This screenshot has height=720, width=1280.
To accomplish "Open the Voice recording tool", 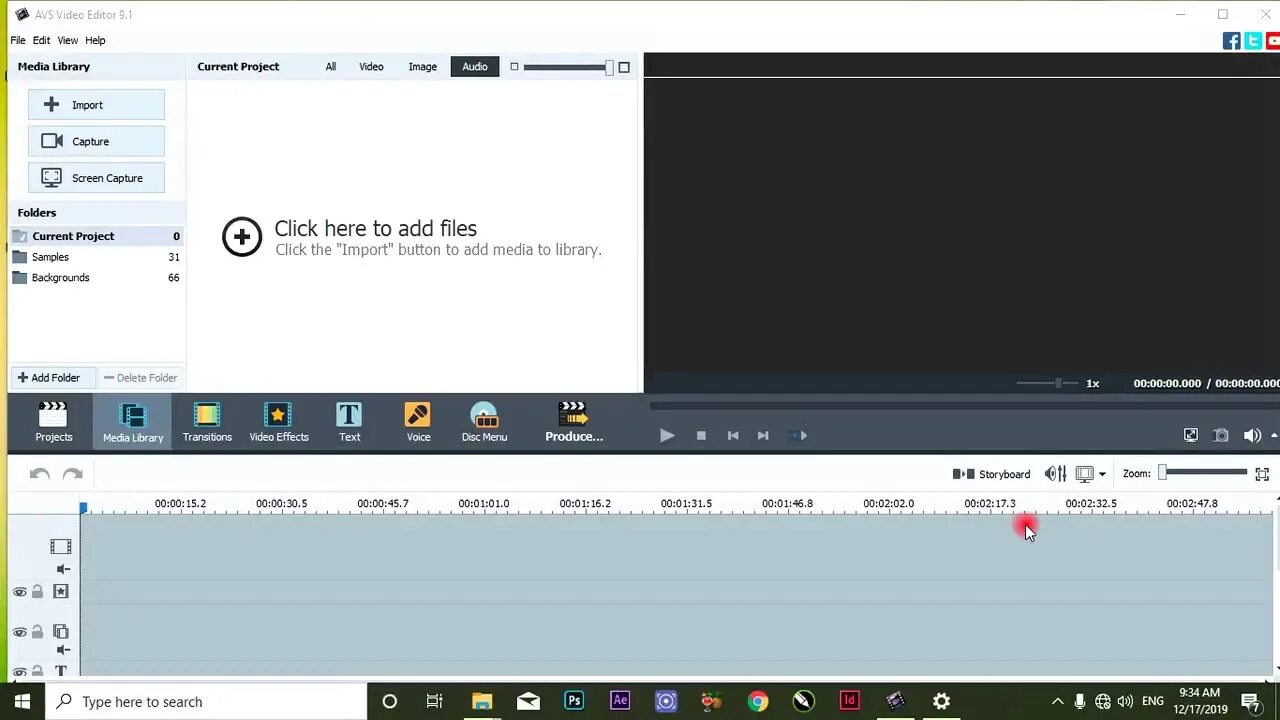I will tap(418, 422).
